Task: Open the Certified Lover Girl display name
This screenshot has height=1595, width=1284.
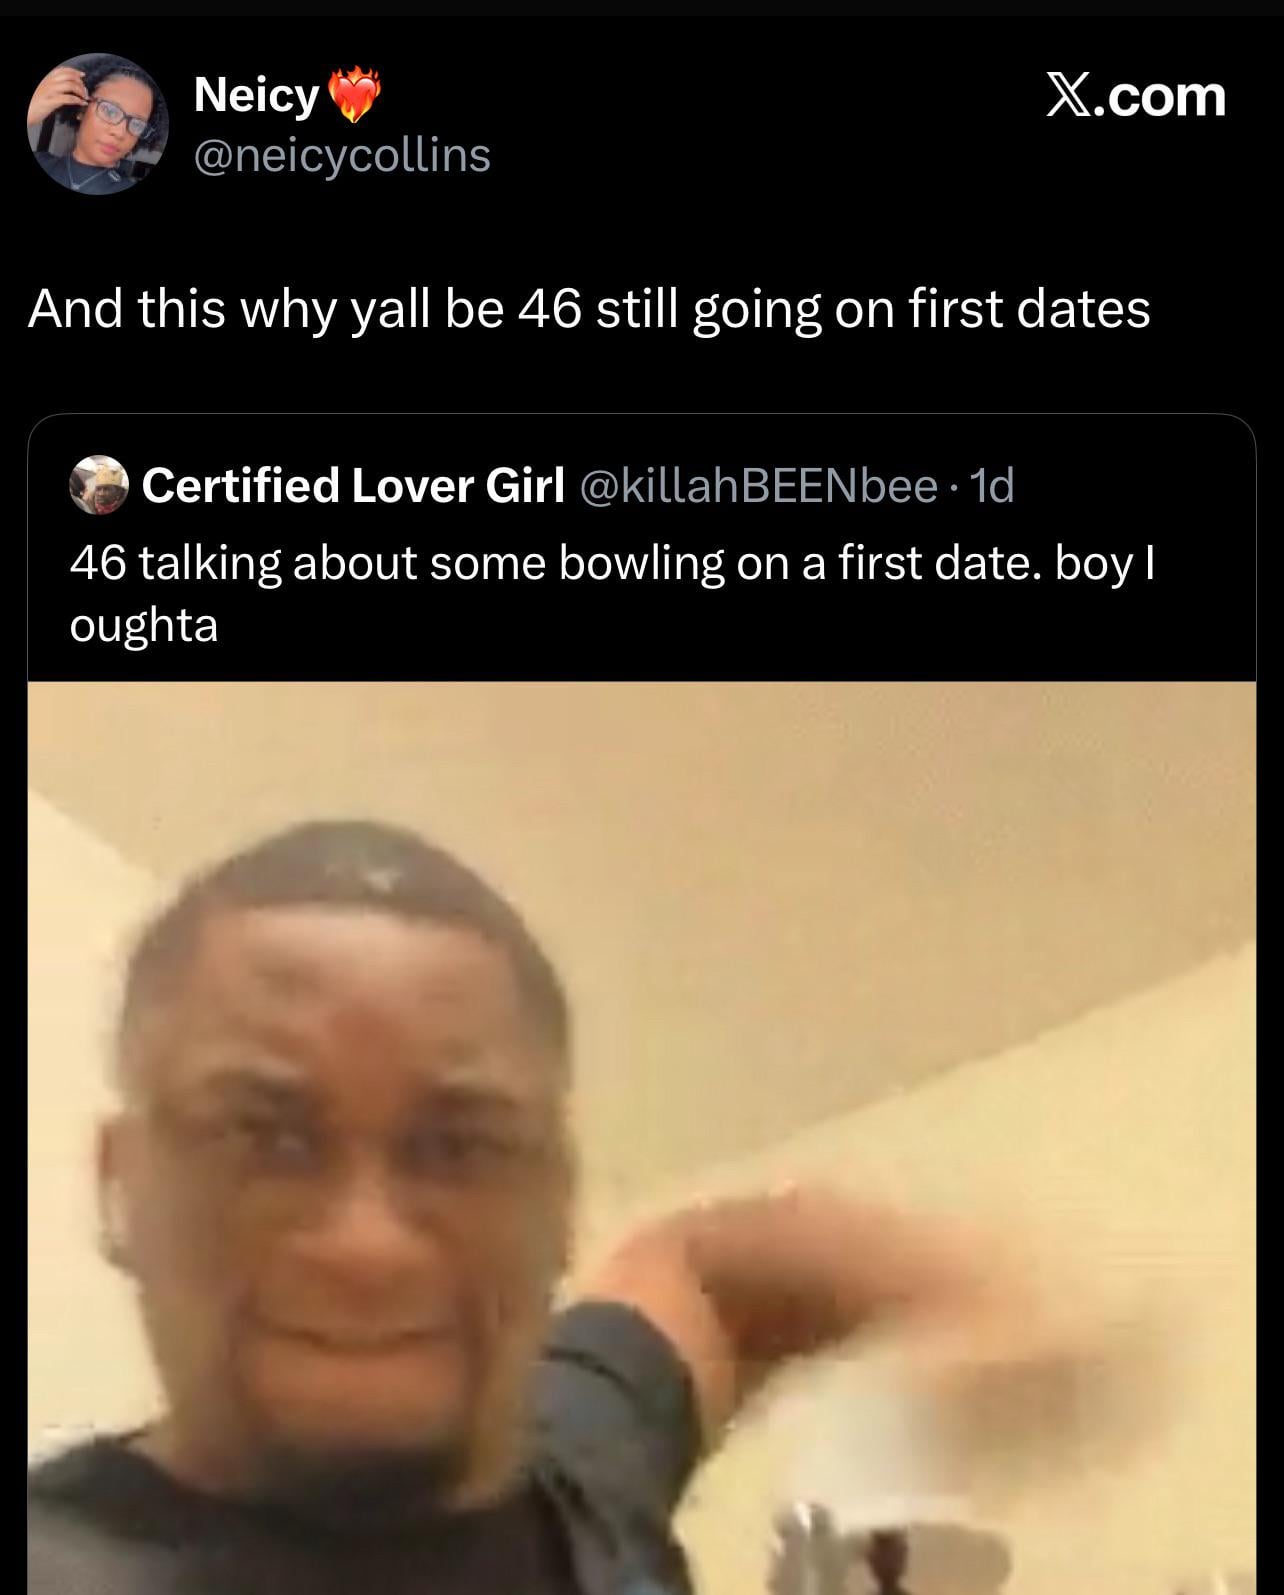Action: pyautogui.click(x=353, y=485)
